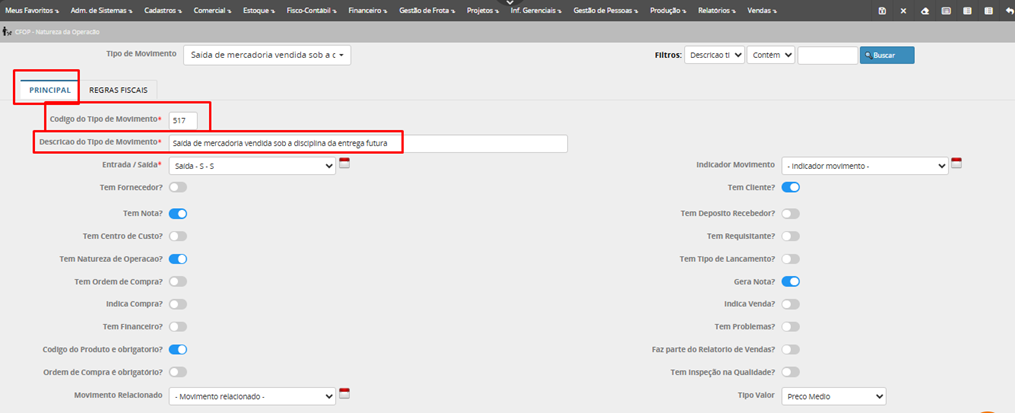Click the CFOP person icon in title bar
This screenshot has width=1015, height=413.
7,32
